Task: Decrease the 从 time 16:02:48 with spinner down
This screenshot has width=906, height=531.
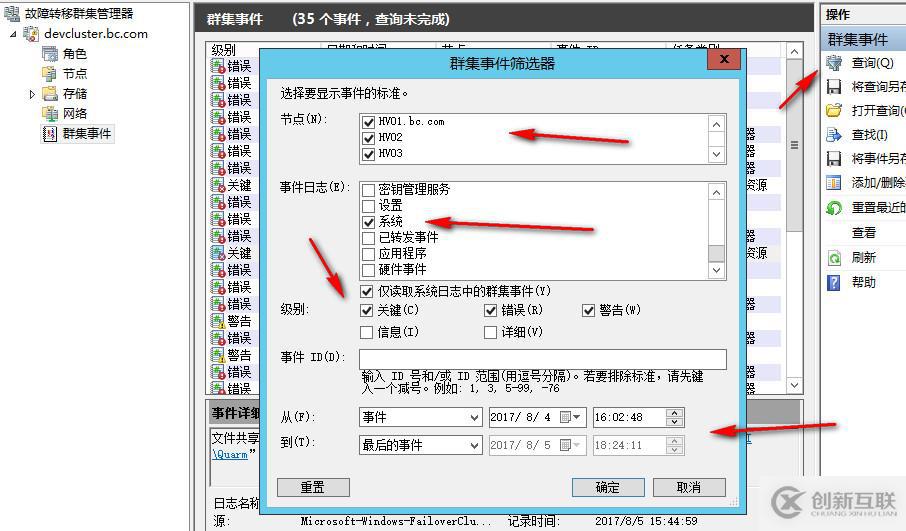Action: [x=674, y=422]
